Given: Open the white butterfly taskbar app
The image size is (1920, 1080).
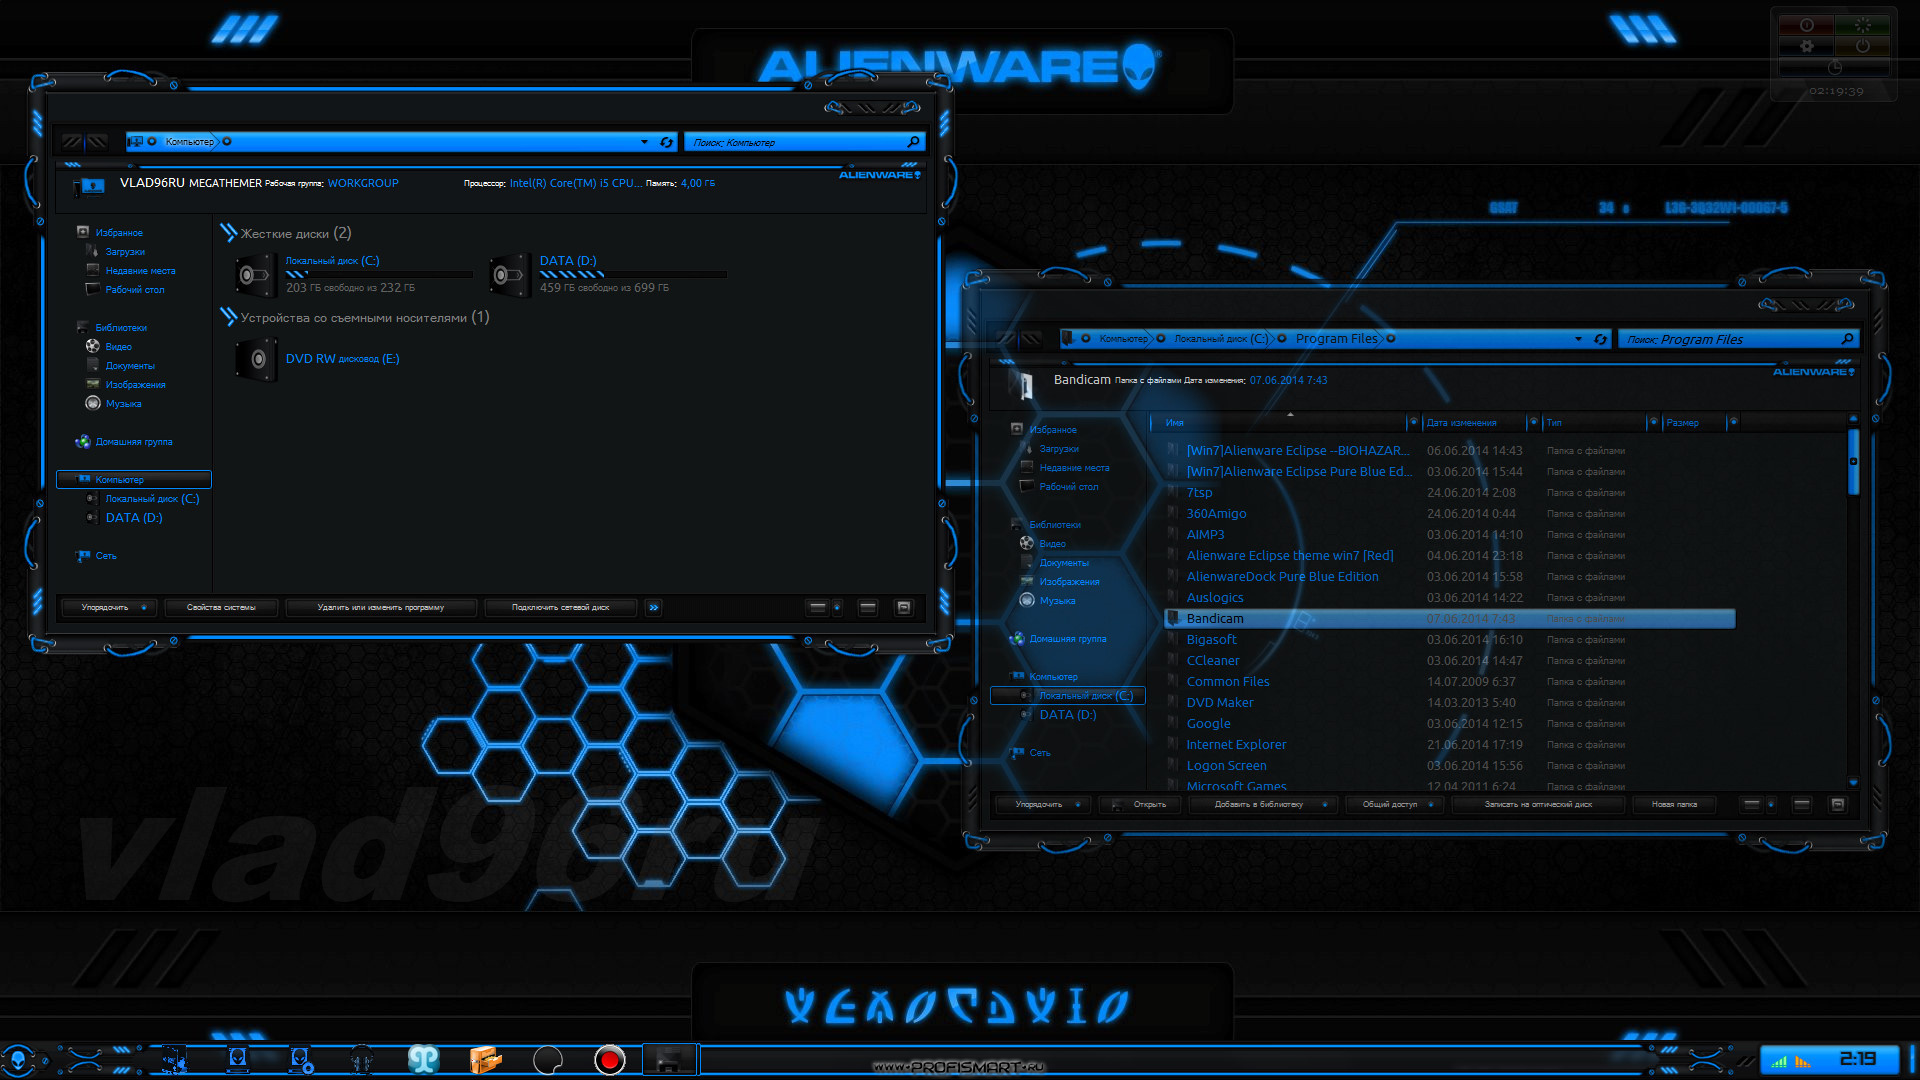Looking at the screenshot, I should tap(423, 1059).
